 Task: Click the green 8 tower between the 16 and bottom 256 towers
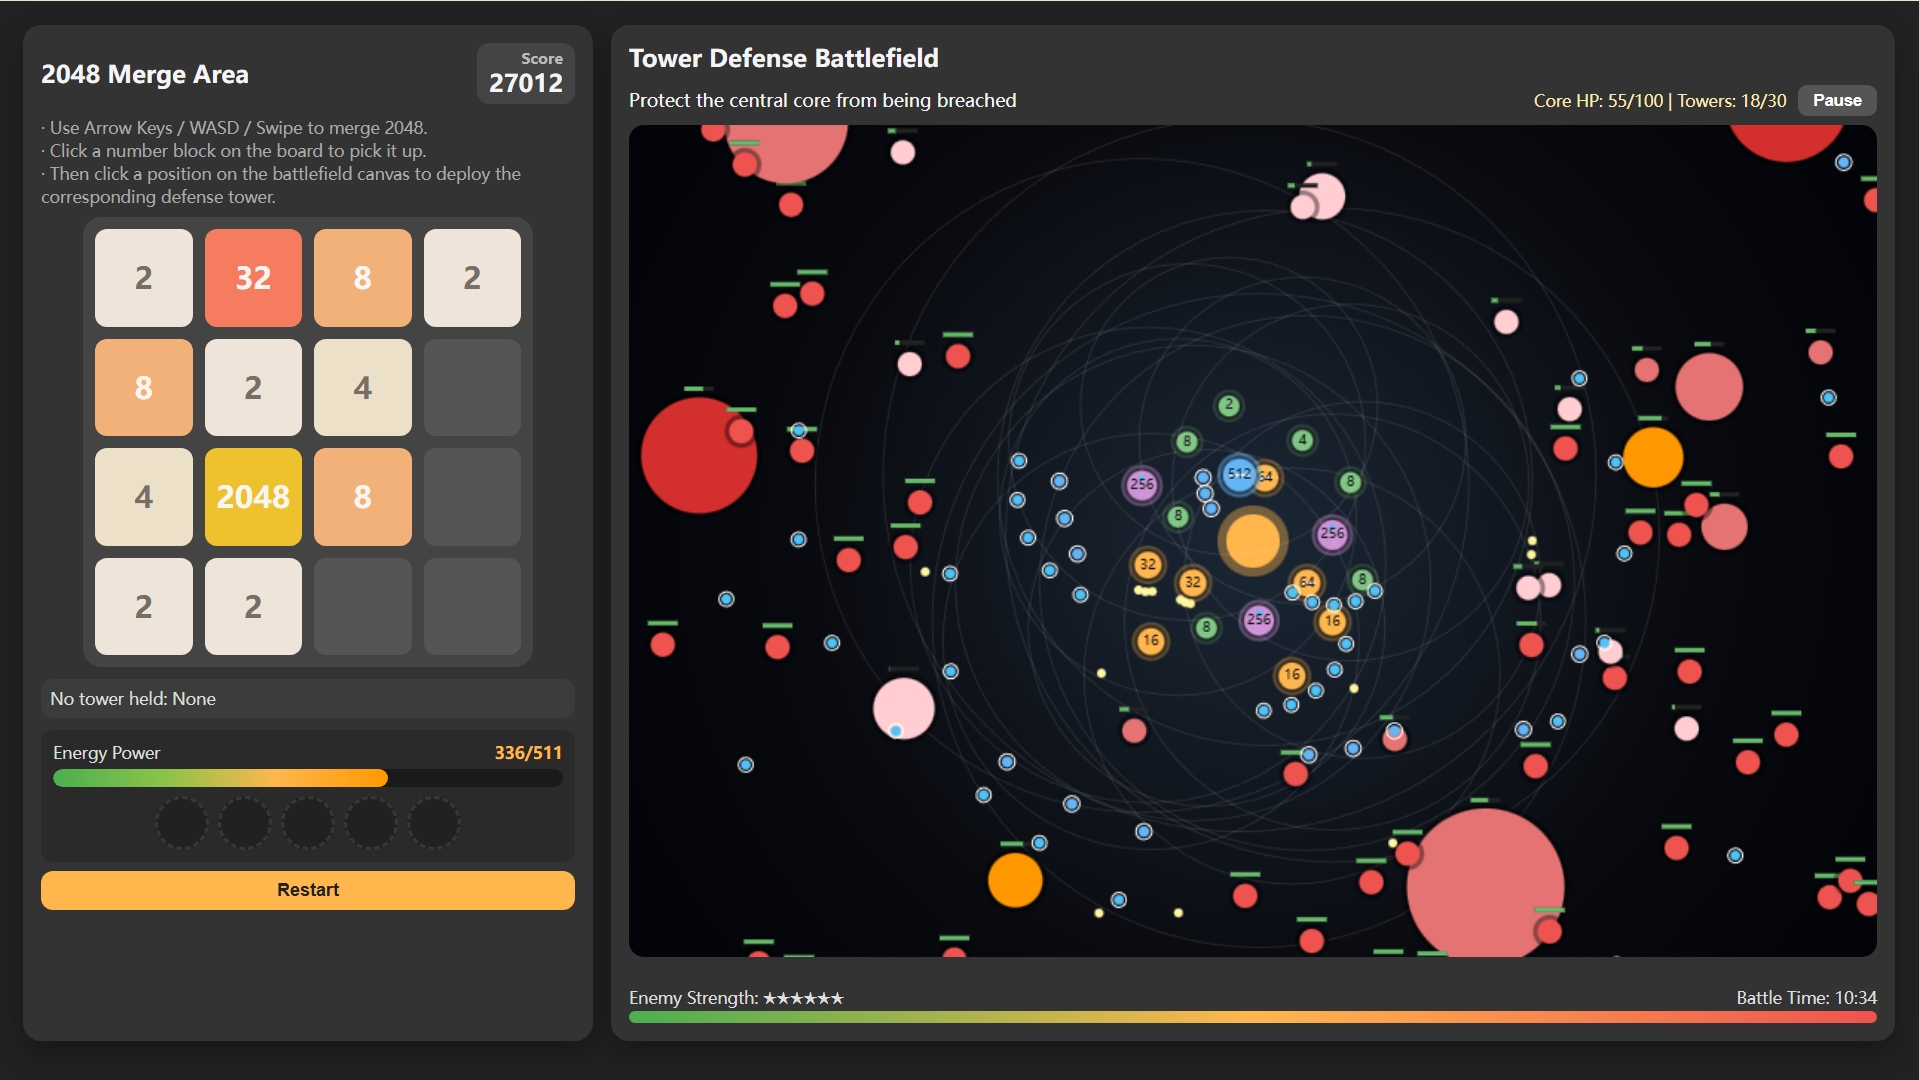(x=1206, y=628)
